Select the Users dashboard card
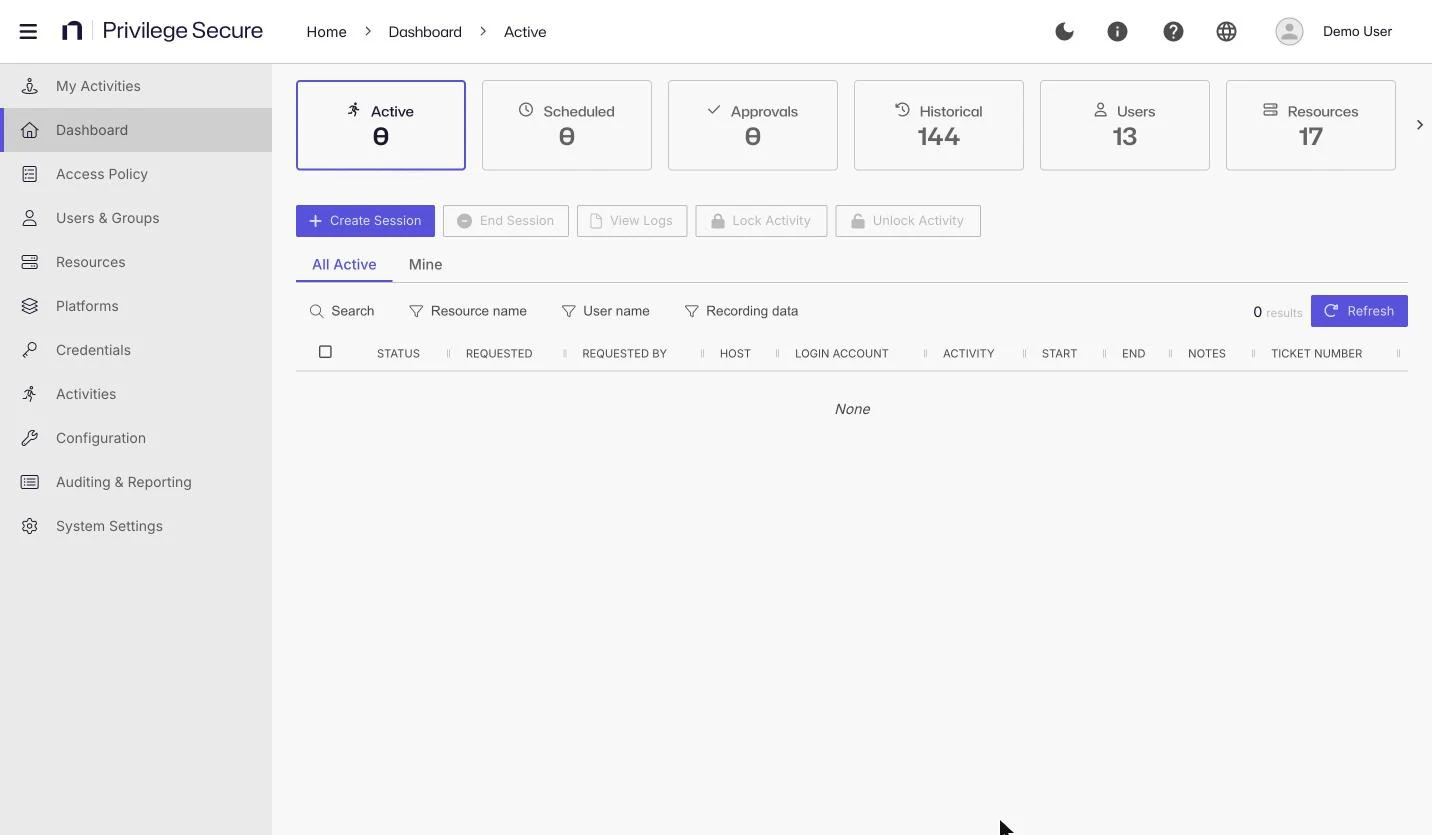The height and width of the screenshot is (835, 1432). 1125,125
